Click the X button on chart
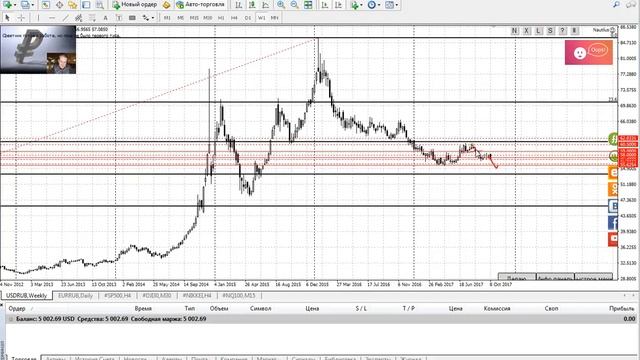The height and width of the screenshot is (360, 640). pyautogui.click(x=527, y=31)
